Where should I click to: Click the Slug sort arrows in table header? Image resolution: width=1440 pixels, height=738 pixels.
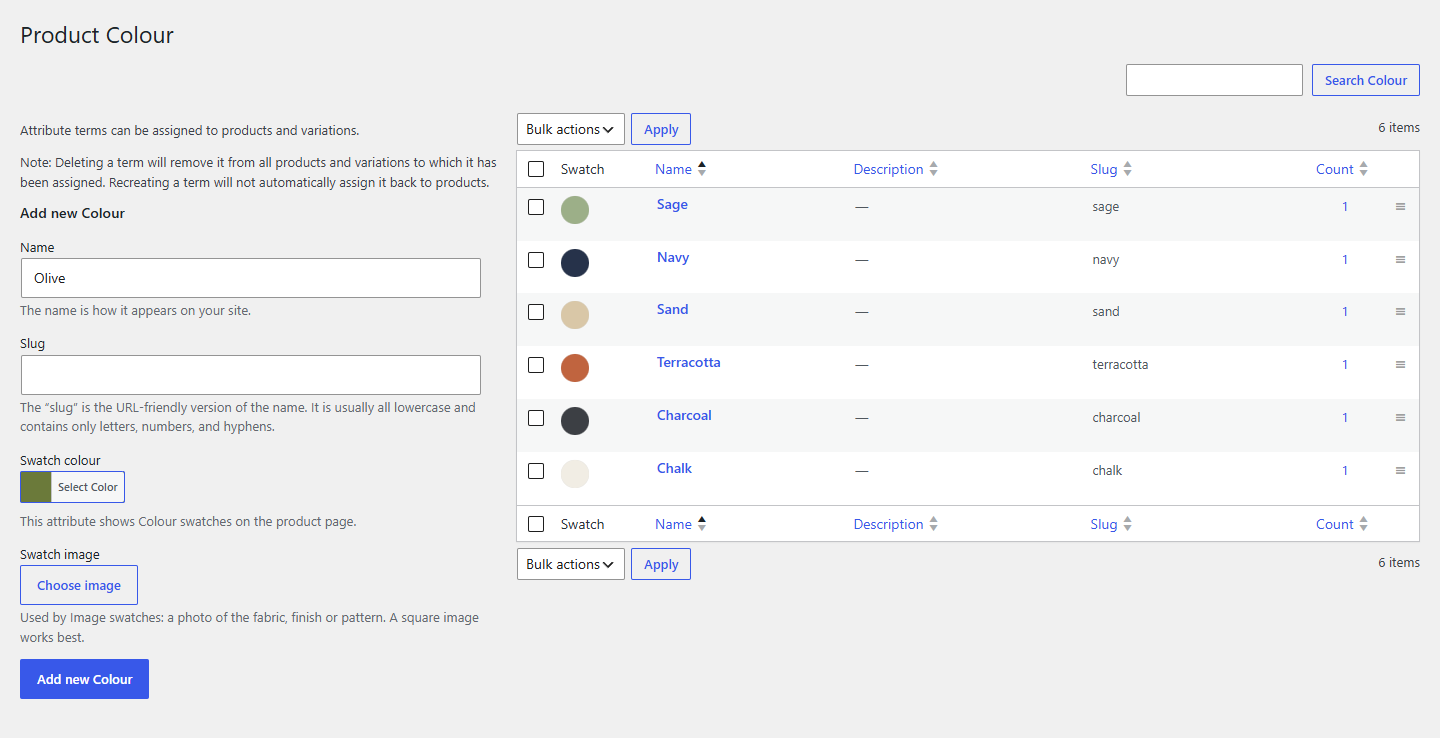click(x=1127, y=169)
